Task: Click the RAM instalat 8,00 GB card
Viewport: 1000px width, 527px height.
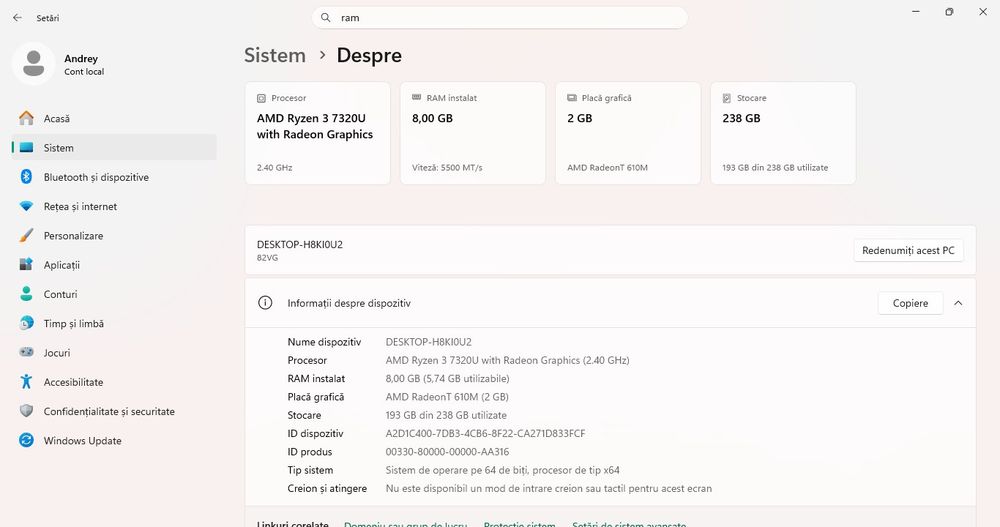Action: pyautogui.click(x=473, y=133)
